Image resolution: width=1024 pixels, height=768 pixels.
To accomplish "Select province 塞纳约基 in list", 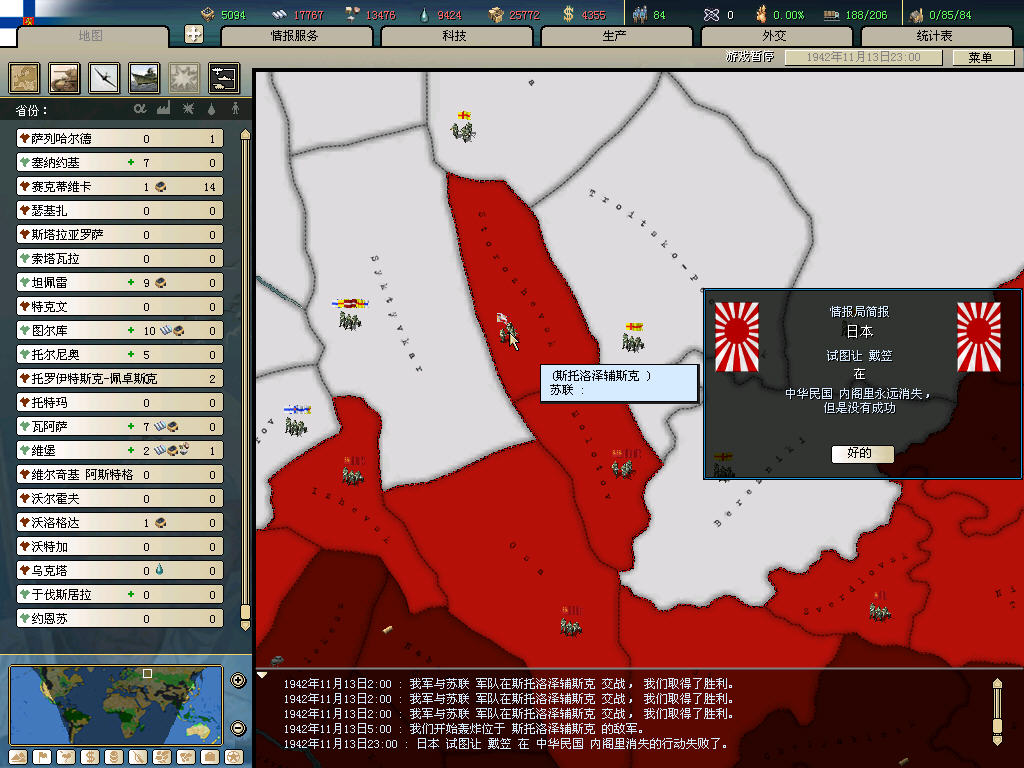I will point(120,163).
